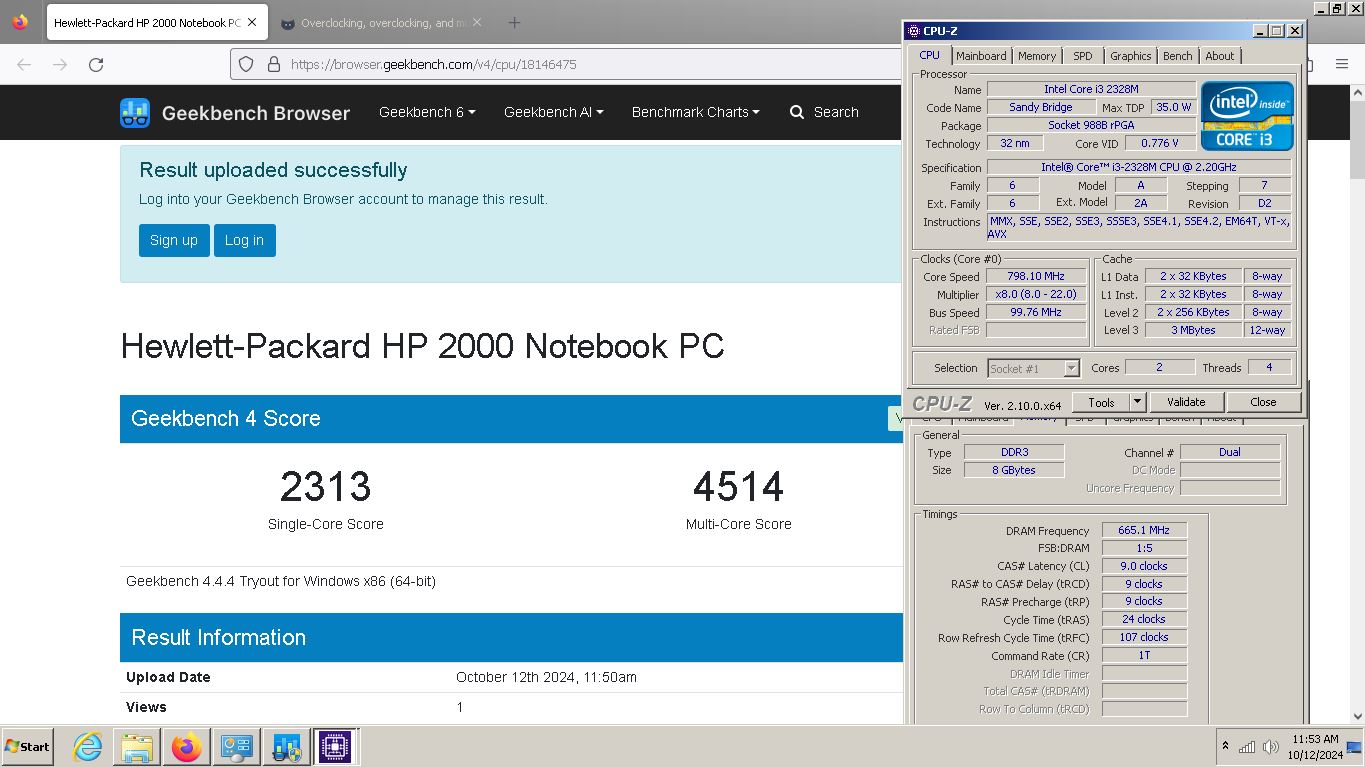The height and width of the screenshot is (767, 1365).
Task: Click the volume speaker tray icon
Action: pos(1271,746)
